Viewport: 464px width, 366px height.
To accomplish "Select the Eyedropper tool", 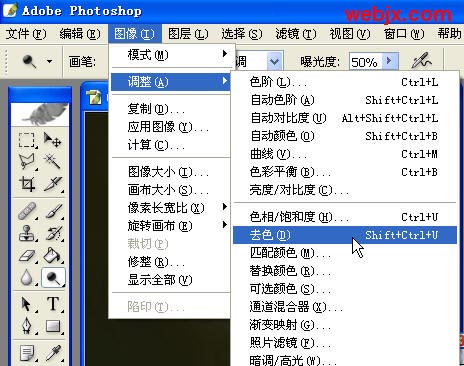I will (52, 353).
